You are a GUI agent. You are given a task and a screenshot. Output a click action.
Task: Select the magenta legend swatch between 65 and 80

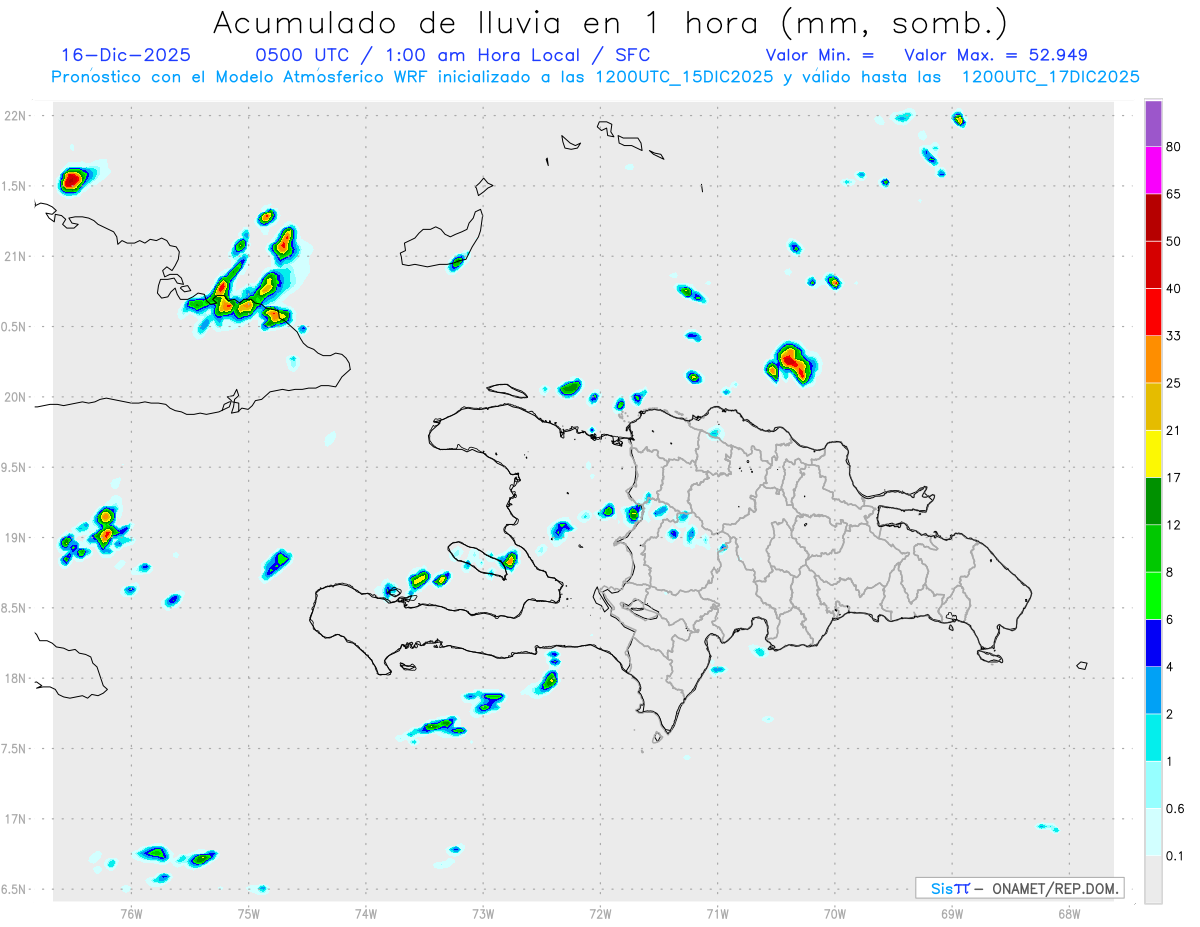pos(1153,171)
